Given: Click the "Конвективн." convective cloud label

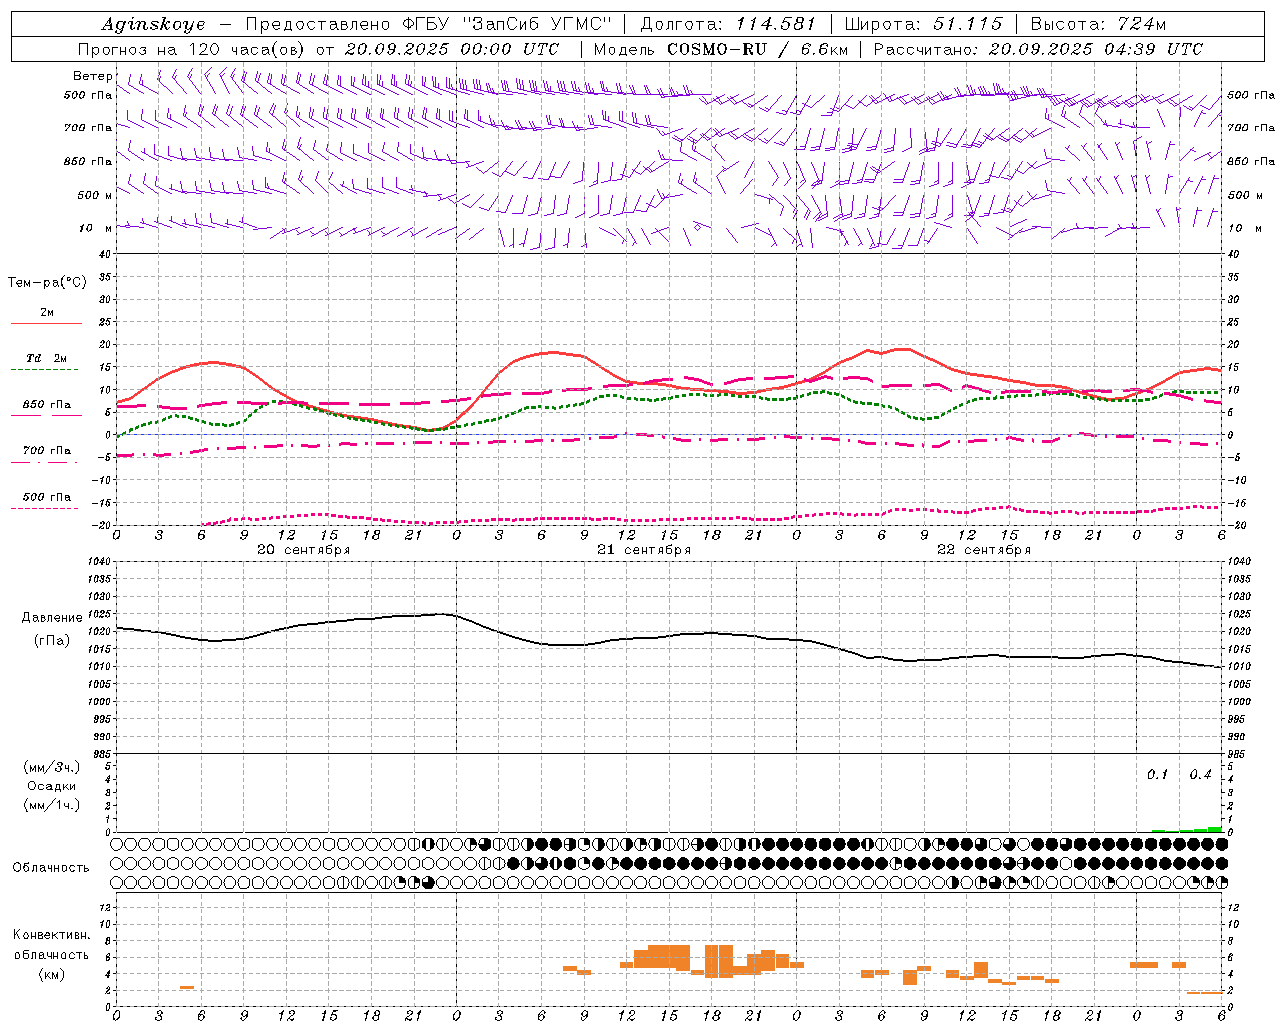Looking at the screenshot, I should tap(52, 935).
